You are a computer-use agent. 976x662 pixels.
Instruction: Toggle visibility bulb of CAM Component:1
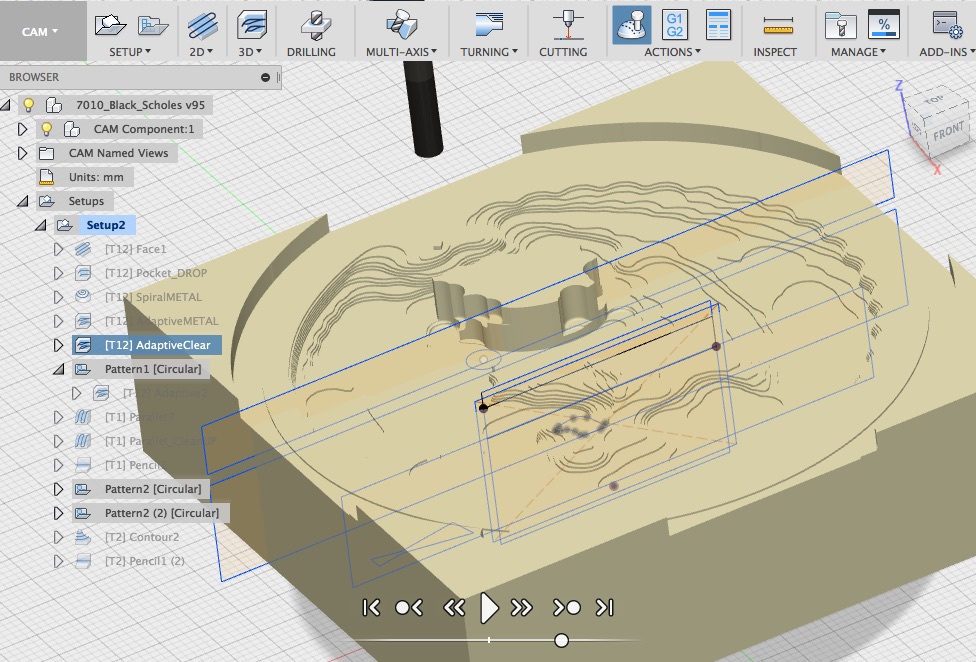[46, 129]
